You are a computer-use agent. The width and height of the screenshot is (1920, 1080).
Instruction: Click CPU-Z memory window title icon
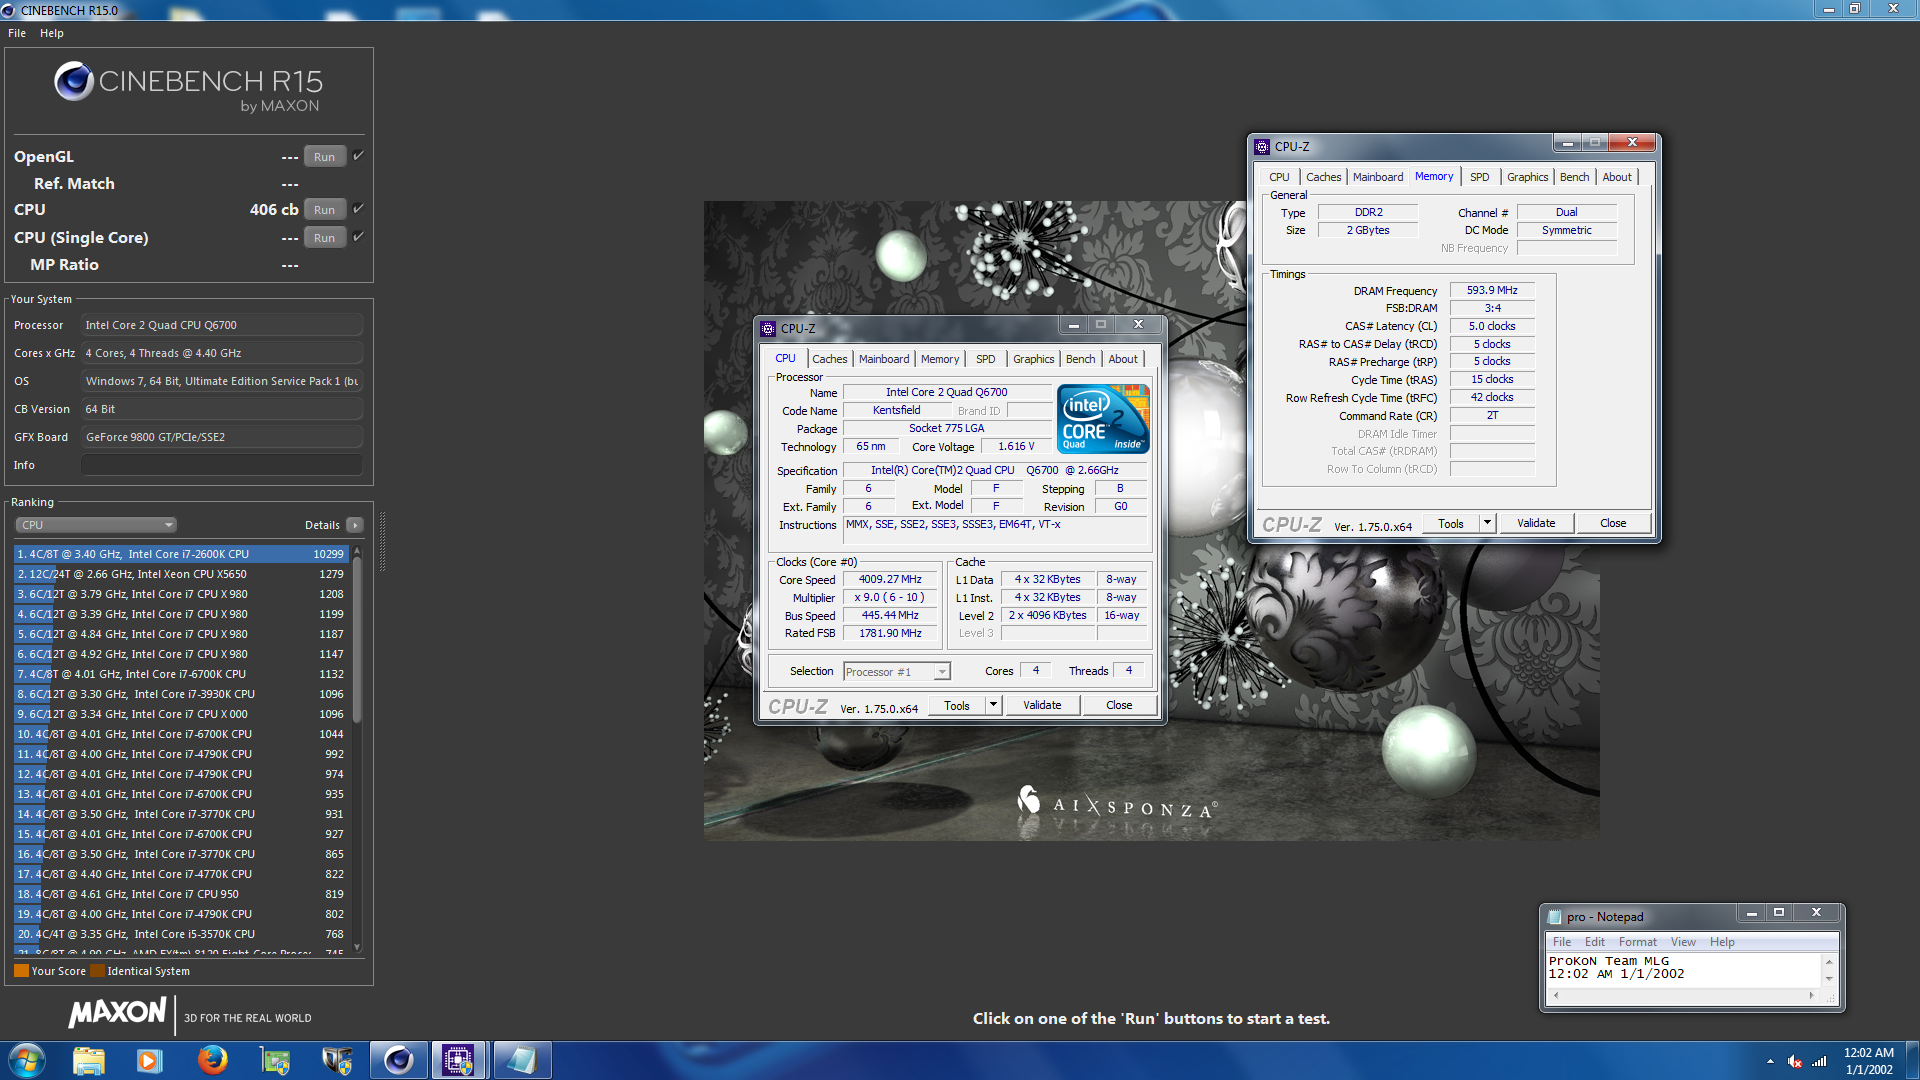1263,146
